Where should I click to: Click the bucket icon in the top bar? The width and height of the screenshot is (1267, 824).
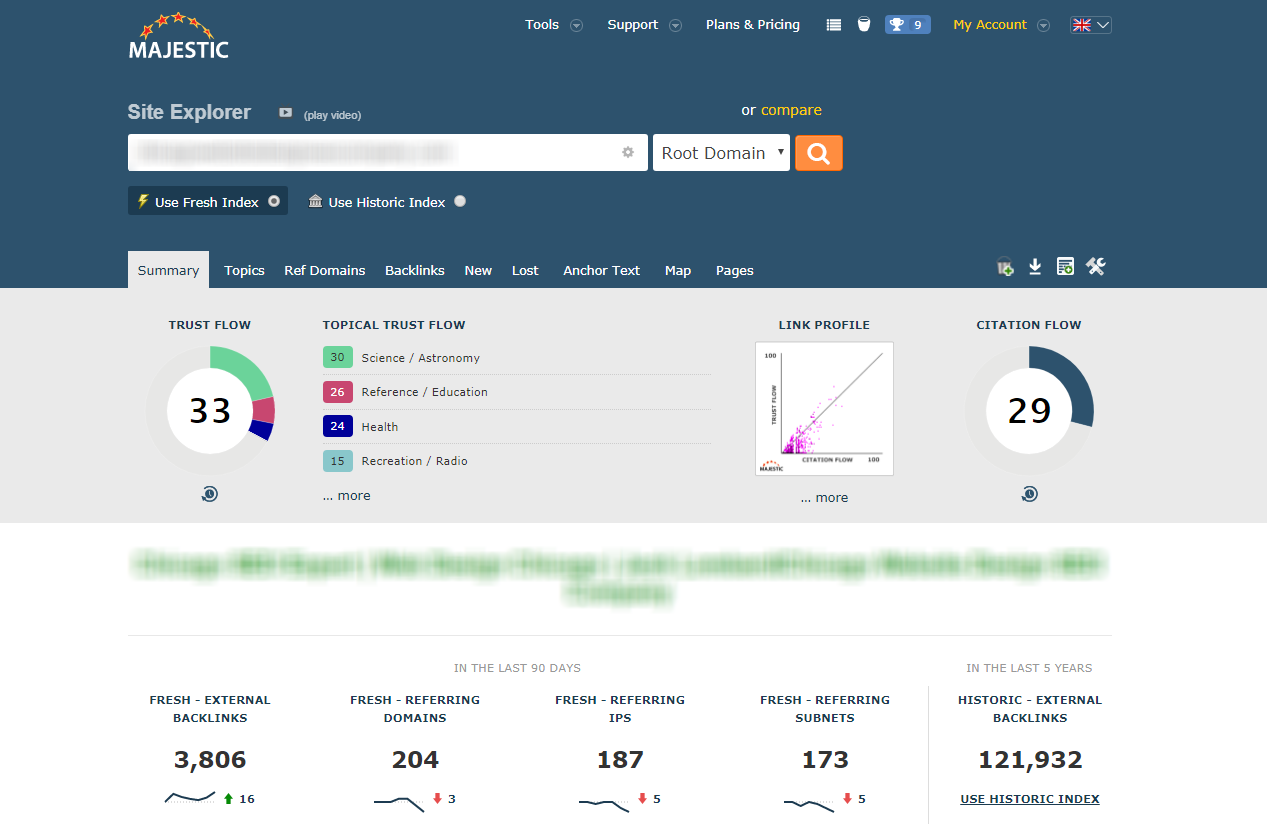click(863, 24)
